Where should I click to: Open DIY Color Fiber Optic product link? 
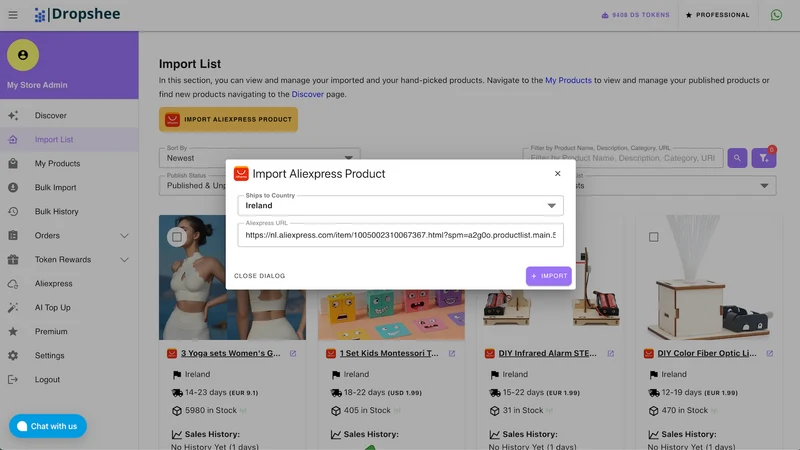point(707,353)
